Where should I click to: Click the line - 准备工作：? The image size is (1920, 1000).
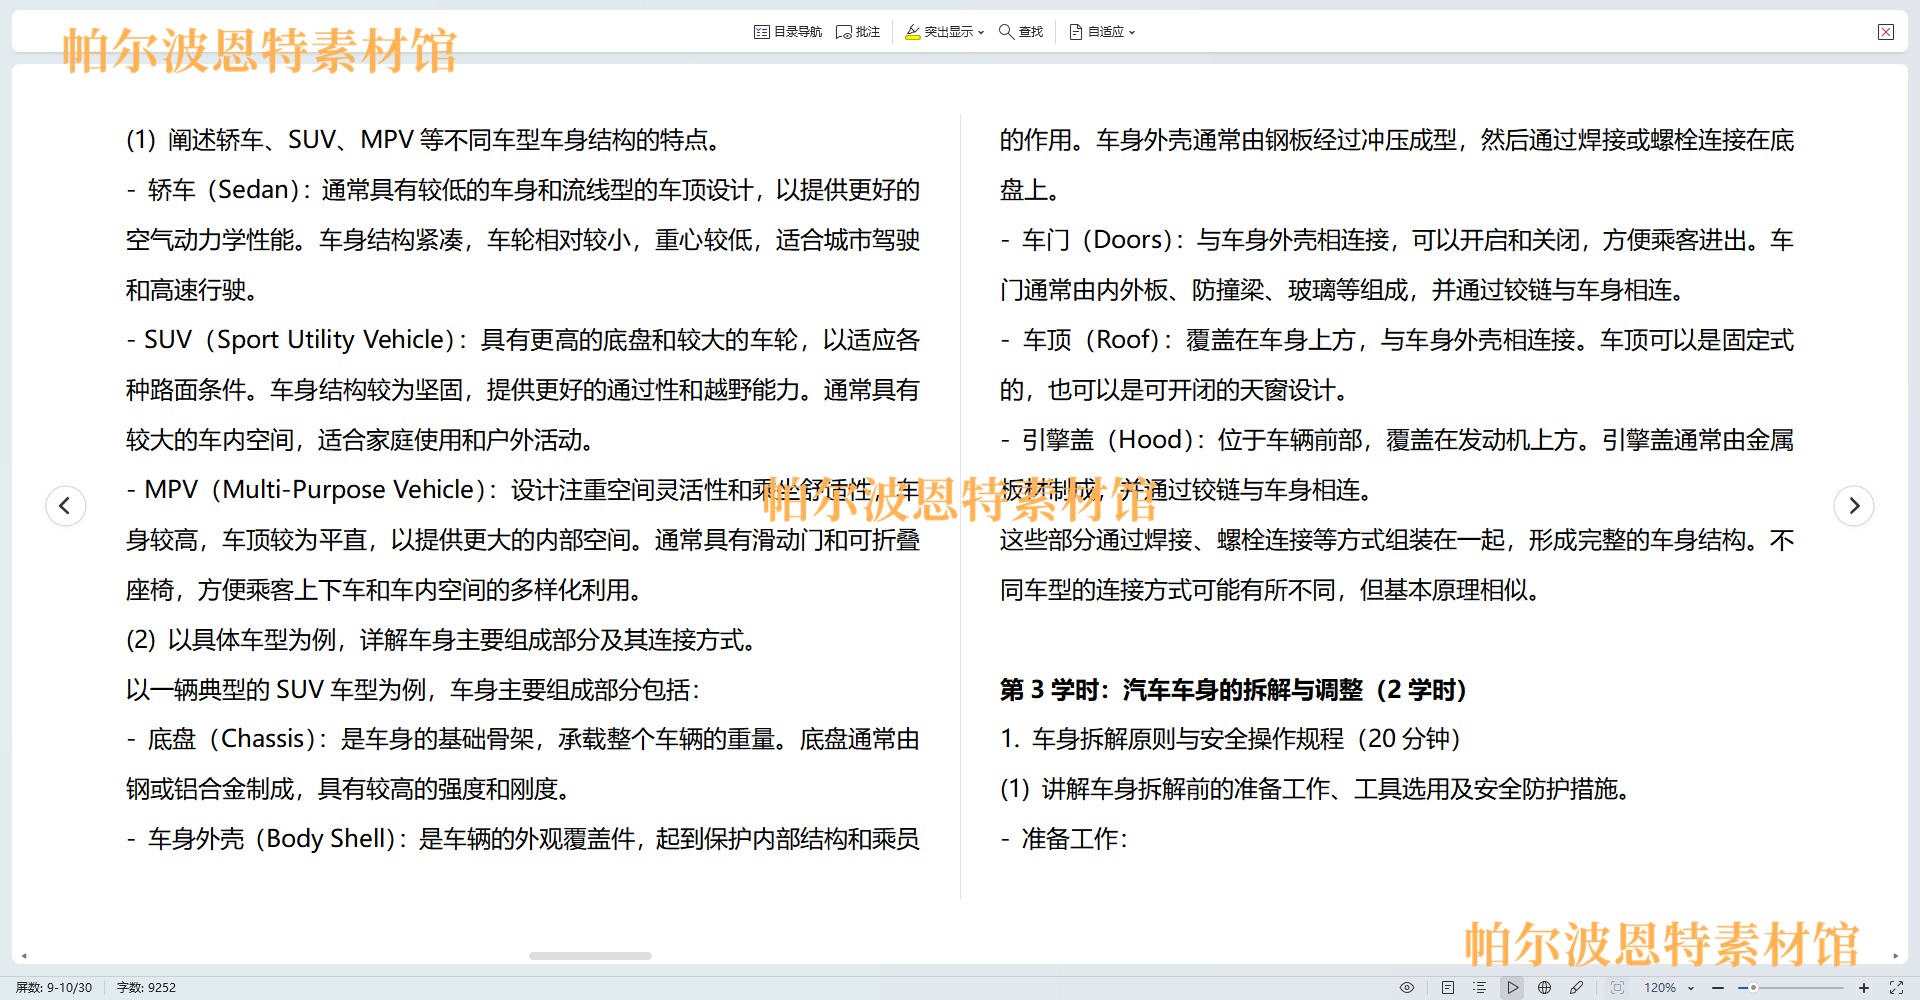(x=1064, y=839)
